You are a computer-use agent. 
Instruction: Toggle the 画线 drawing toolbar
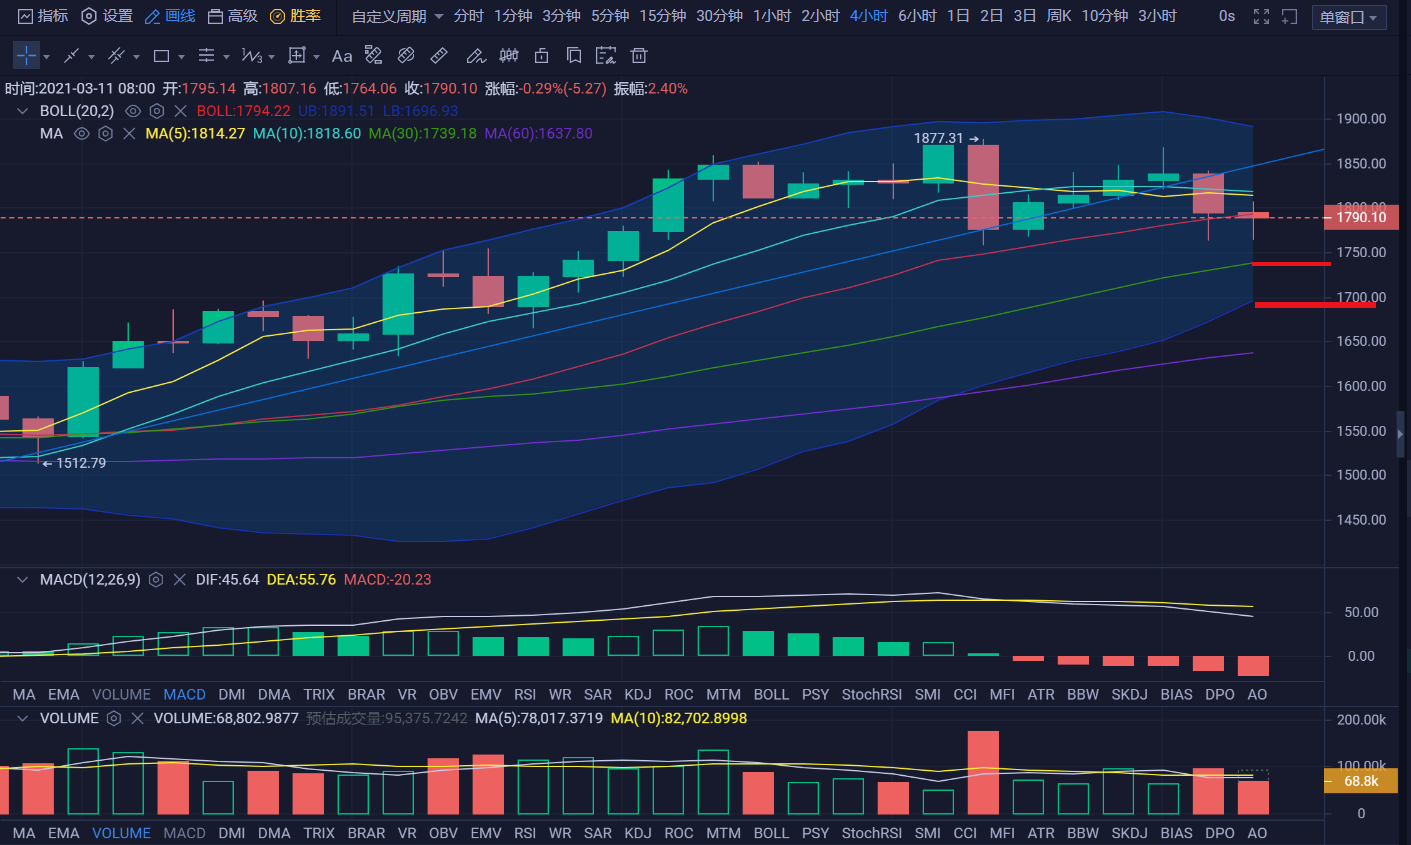170,16
